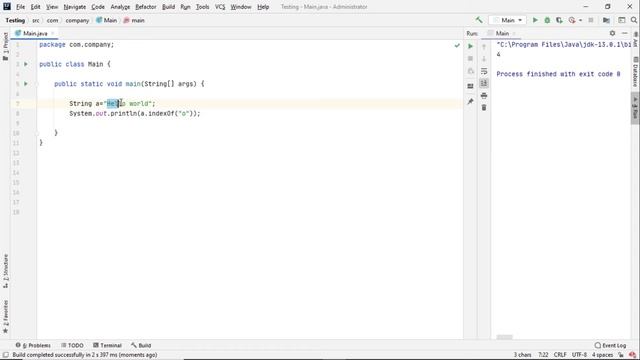Click the src breadcrumb

pos(36,20)
